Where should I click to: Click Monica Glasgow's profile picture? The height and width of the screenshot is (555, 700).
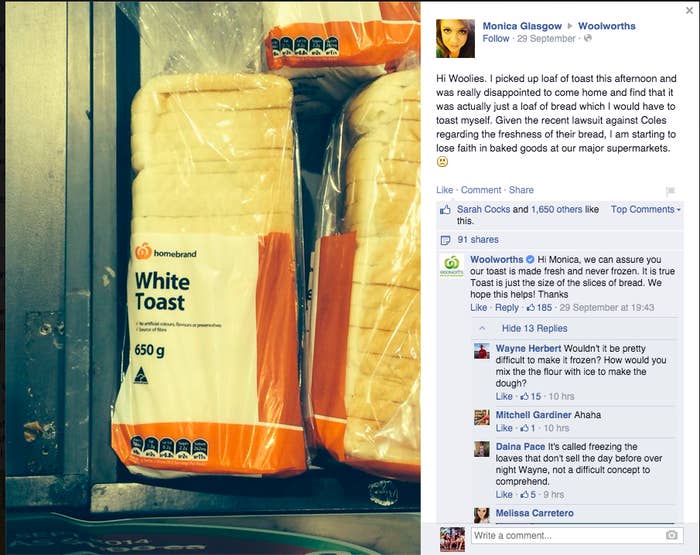coord(455,38)
